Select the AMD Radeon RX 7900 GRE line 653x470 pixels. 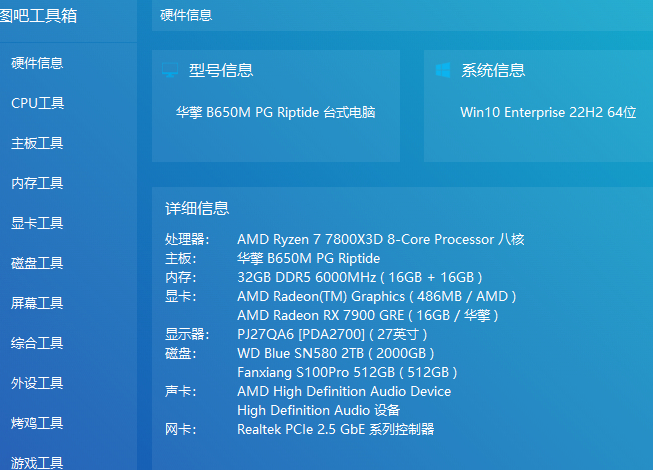pos(368,316)
